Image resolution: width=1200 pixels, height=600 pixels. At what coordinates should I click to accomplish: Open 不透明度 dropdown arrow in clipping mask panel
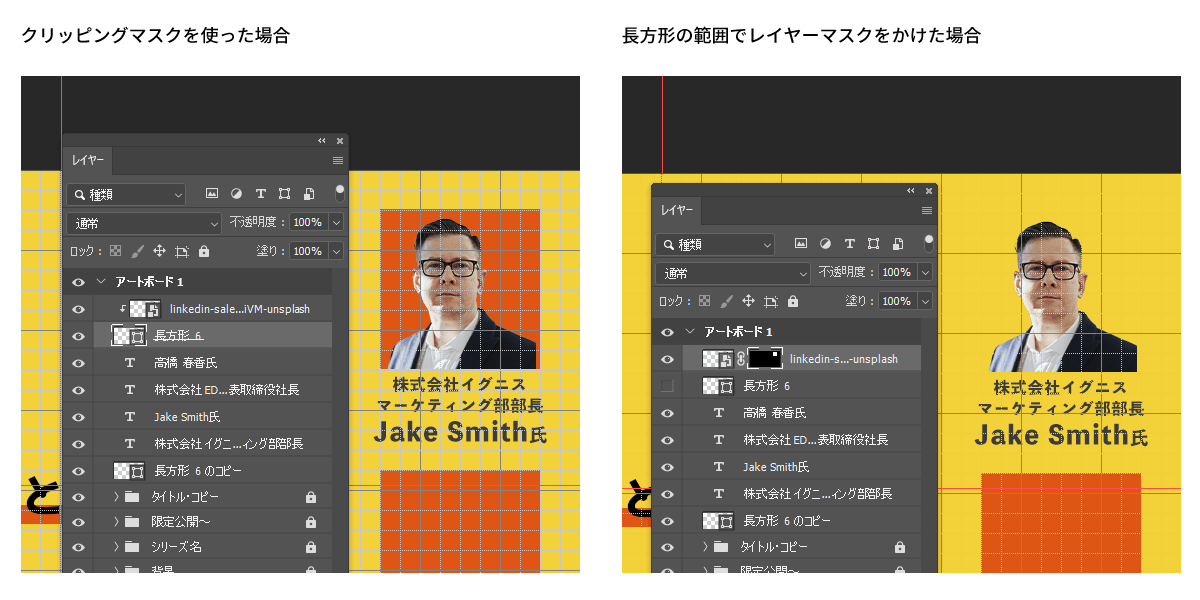[x=336, y=222]
